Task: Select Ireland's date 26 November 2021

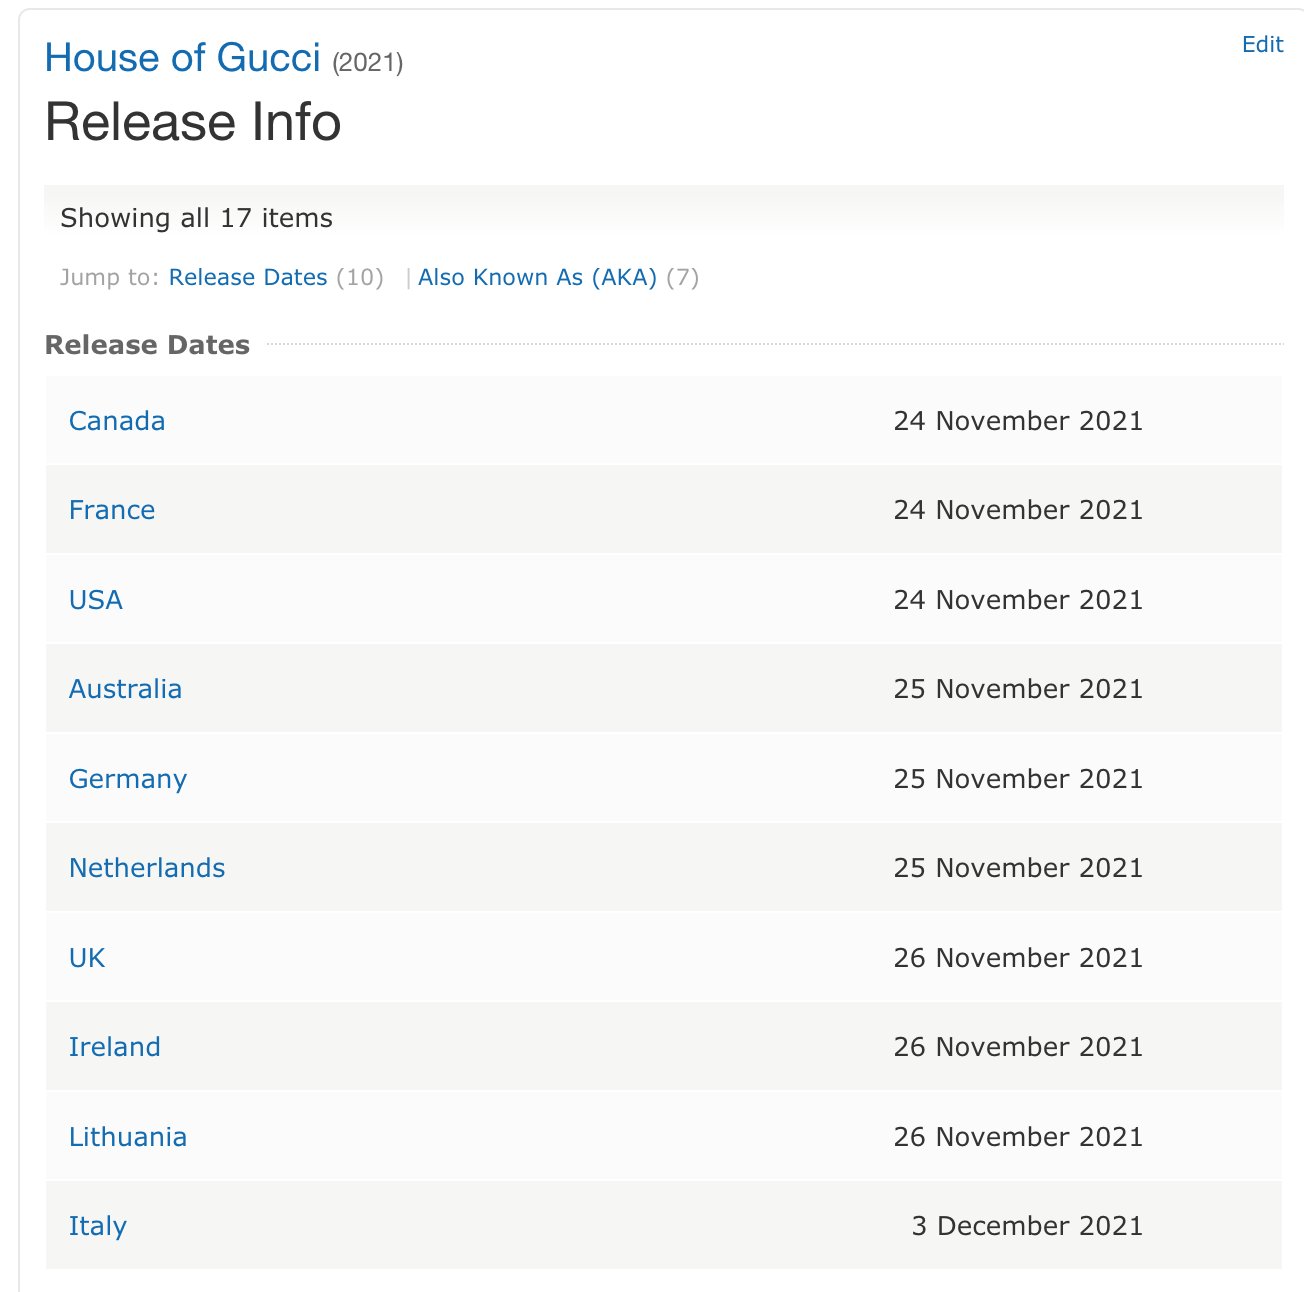Action: point(1018,1047)
